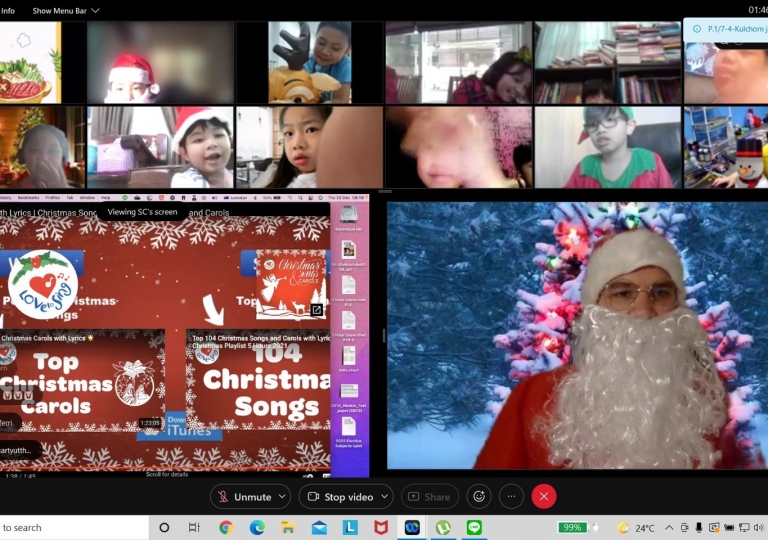768x540 pixels.
Task: Open File Explorer from the taskbar
Action: tap(288, 528)
